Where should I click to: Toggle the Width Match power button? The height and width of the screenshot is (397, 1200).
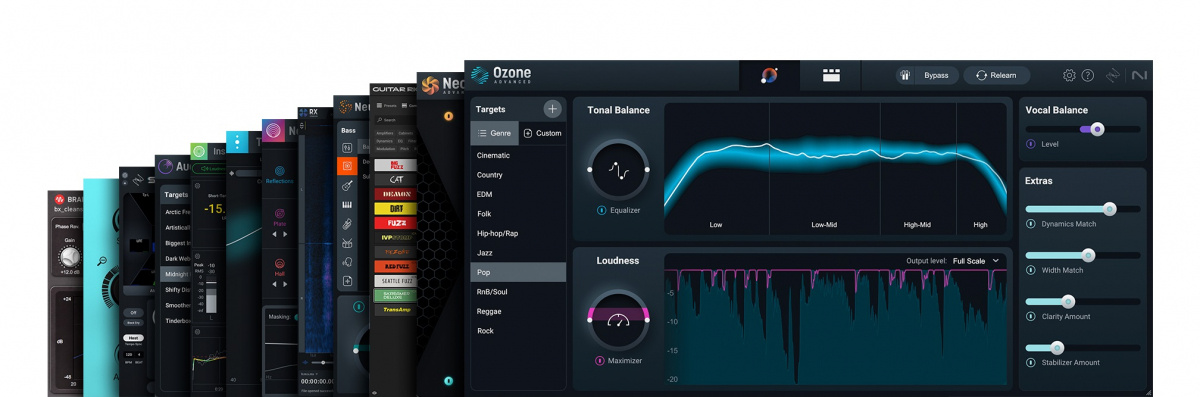(x=1031, y=270)
